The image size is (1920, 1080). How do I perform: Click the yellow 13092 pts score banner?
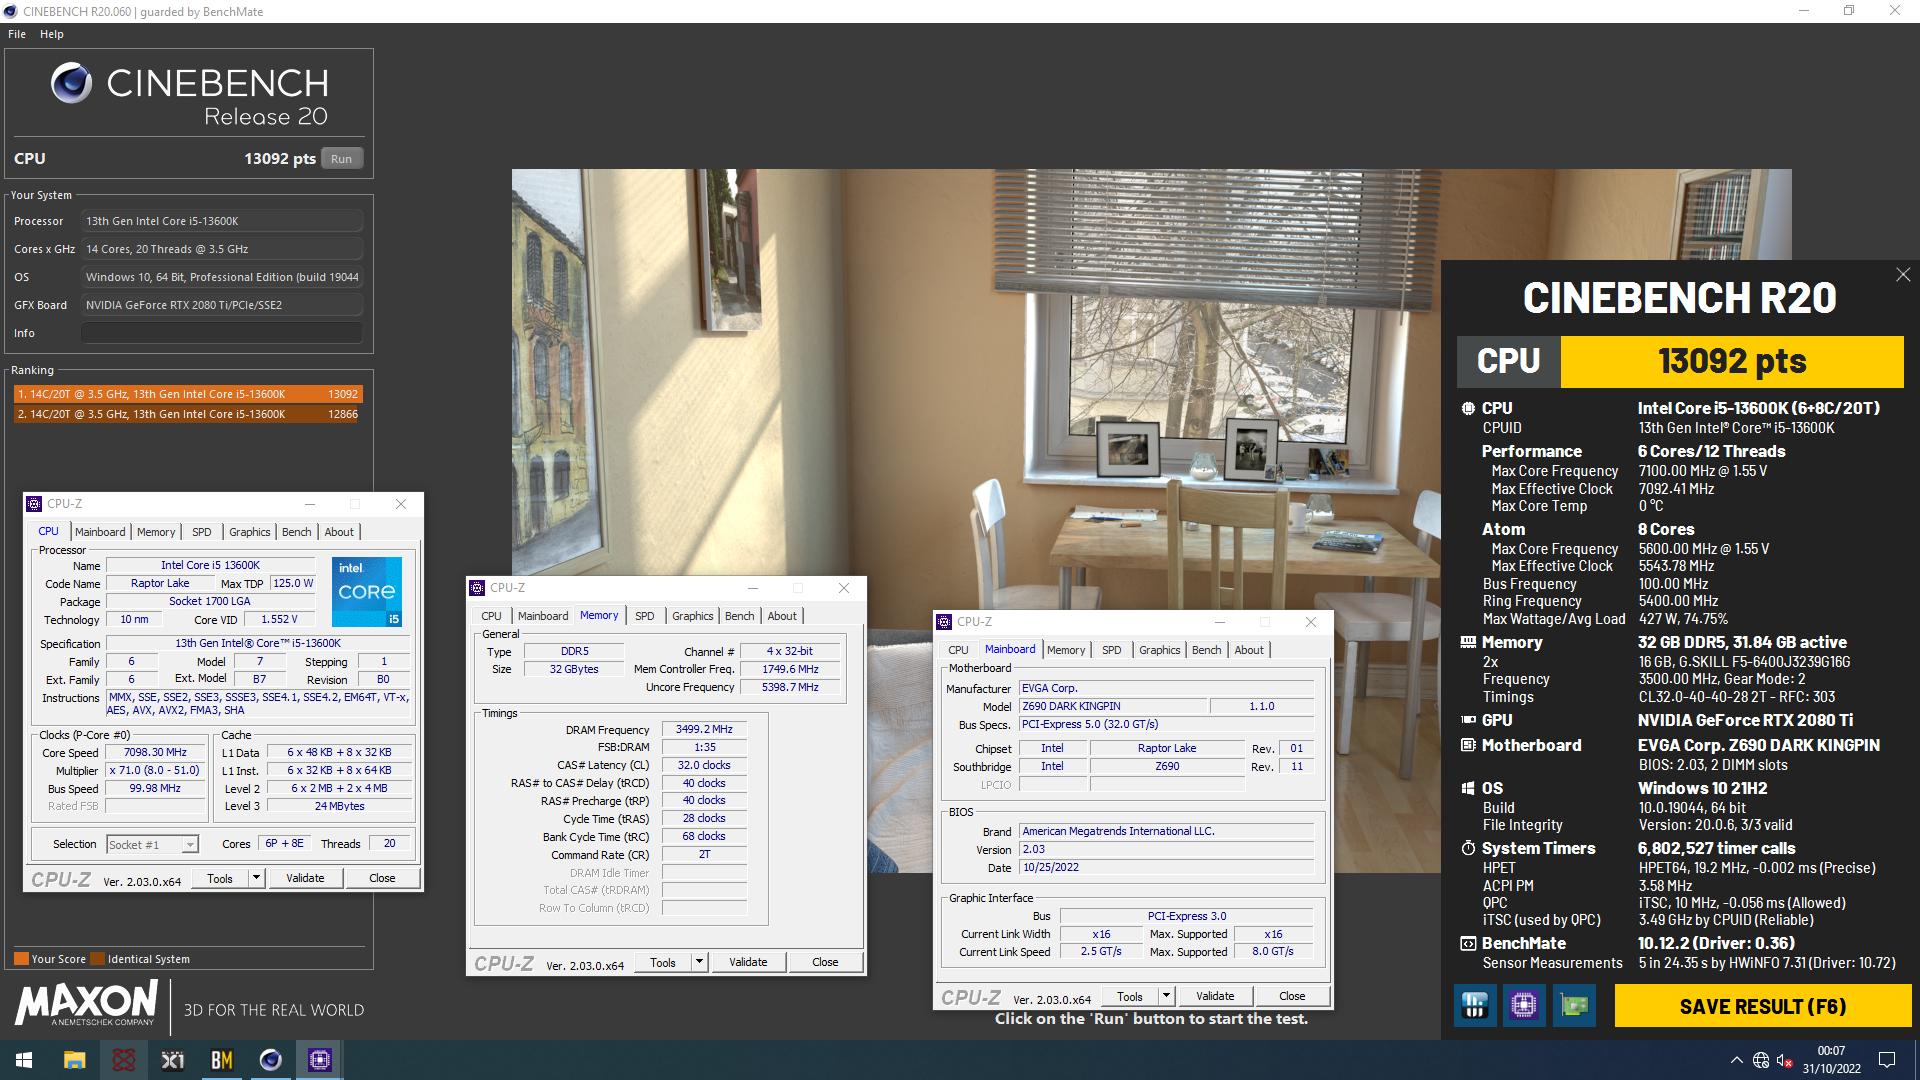[1731, 361]
